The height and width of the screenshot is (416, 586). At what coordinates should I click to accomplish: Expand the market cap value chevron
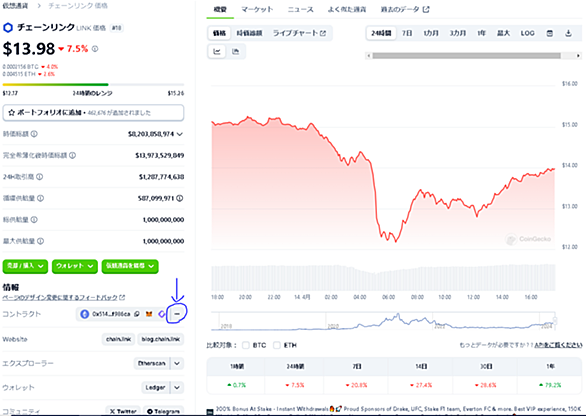pyautogui.click(x=180, y=134)
